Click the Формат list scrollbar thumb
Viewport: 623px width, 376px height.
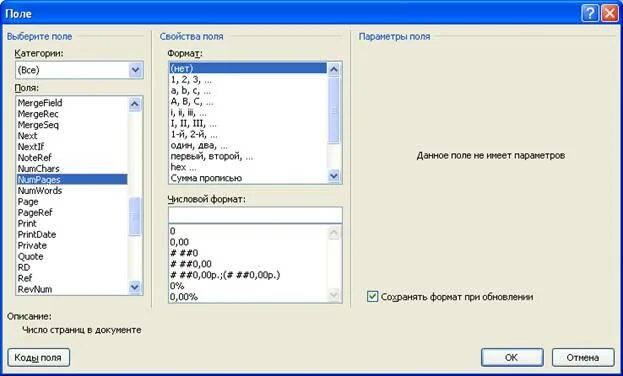[x=334, y=110]
